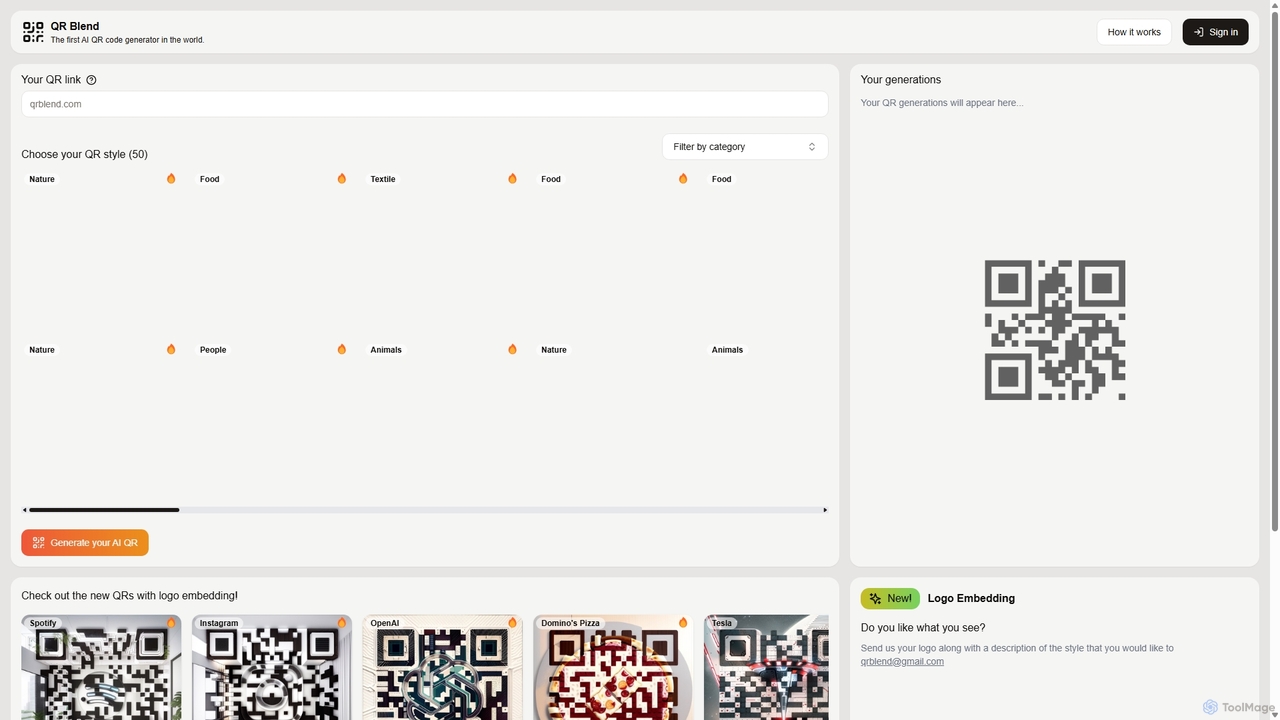Screen dimensions: 1280x720
Task: Click the Tesla label tag
Action: 722,623
